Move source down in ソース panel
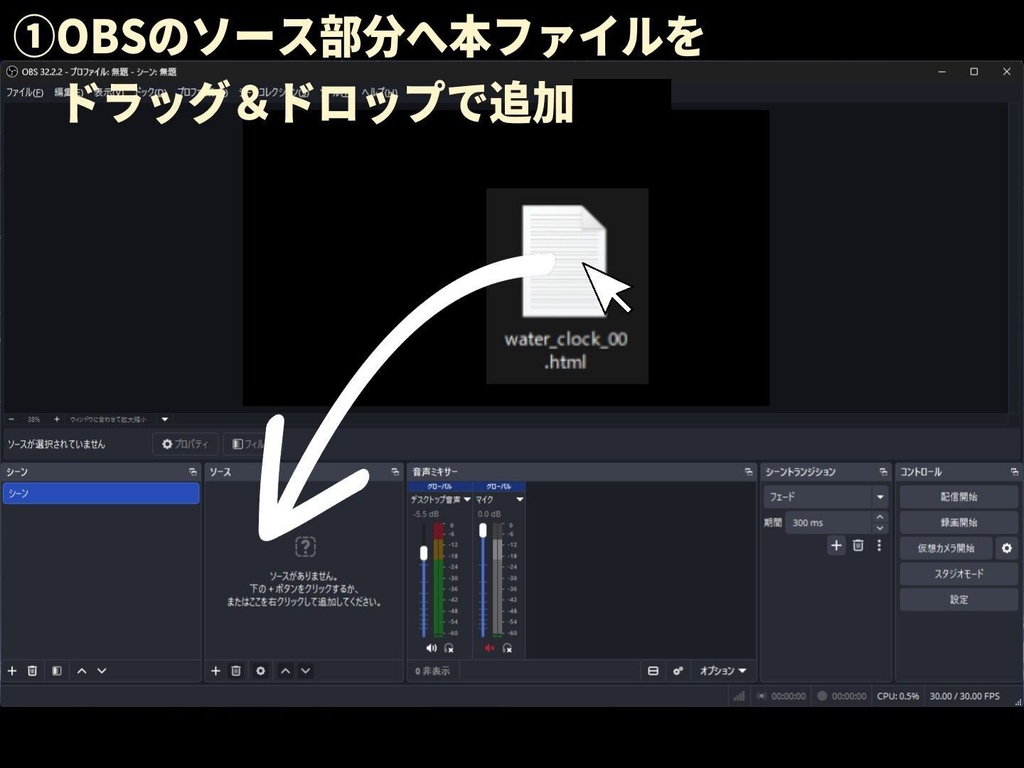Viewport: 1024px width, 768px height. click(x=306, y=671)
